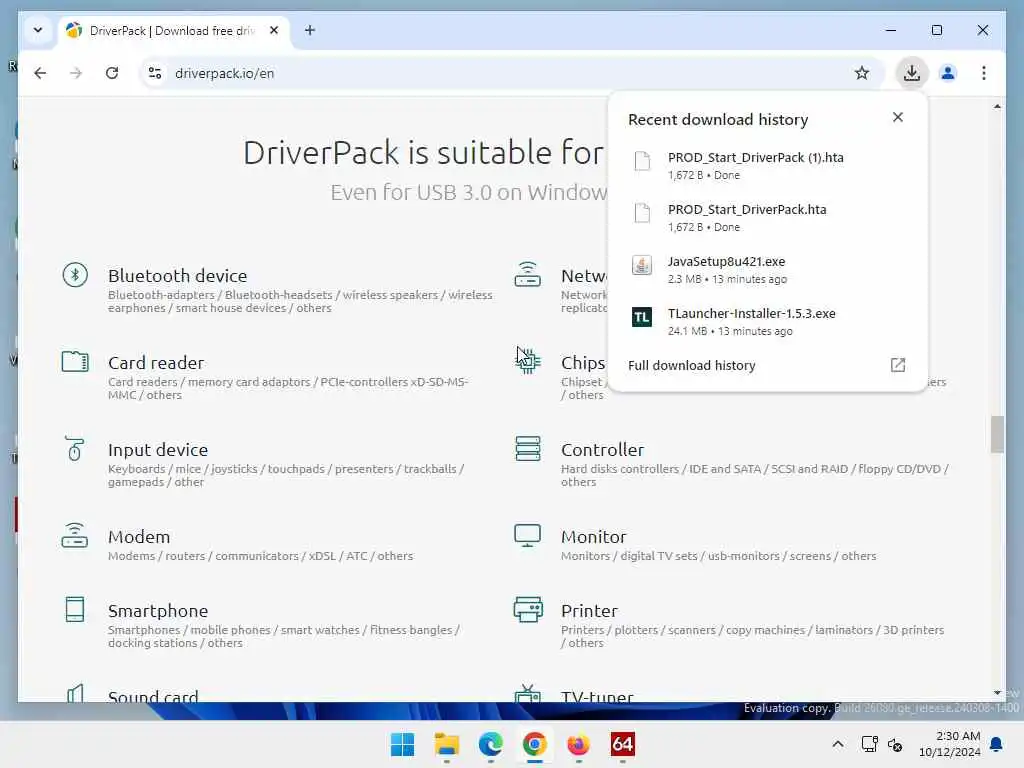Screen dimensions: 1024x768
Task: Click the scrollbar up arrow
Action: tap(997, 106)
